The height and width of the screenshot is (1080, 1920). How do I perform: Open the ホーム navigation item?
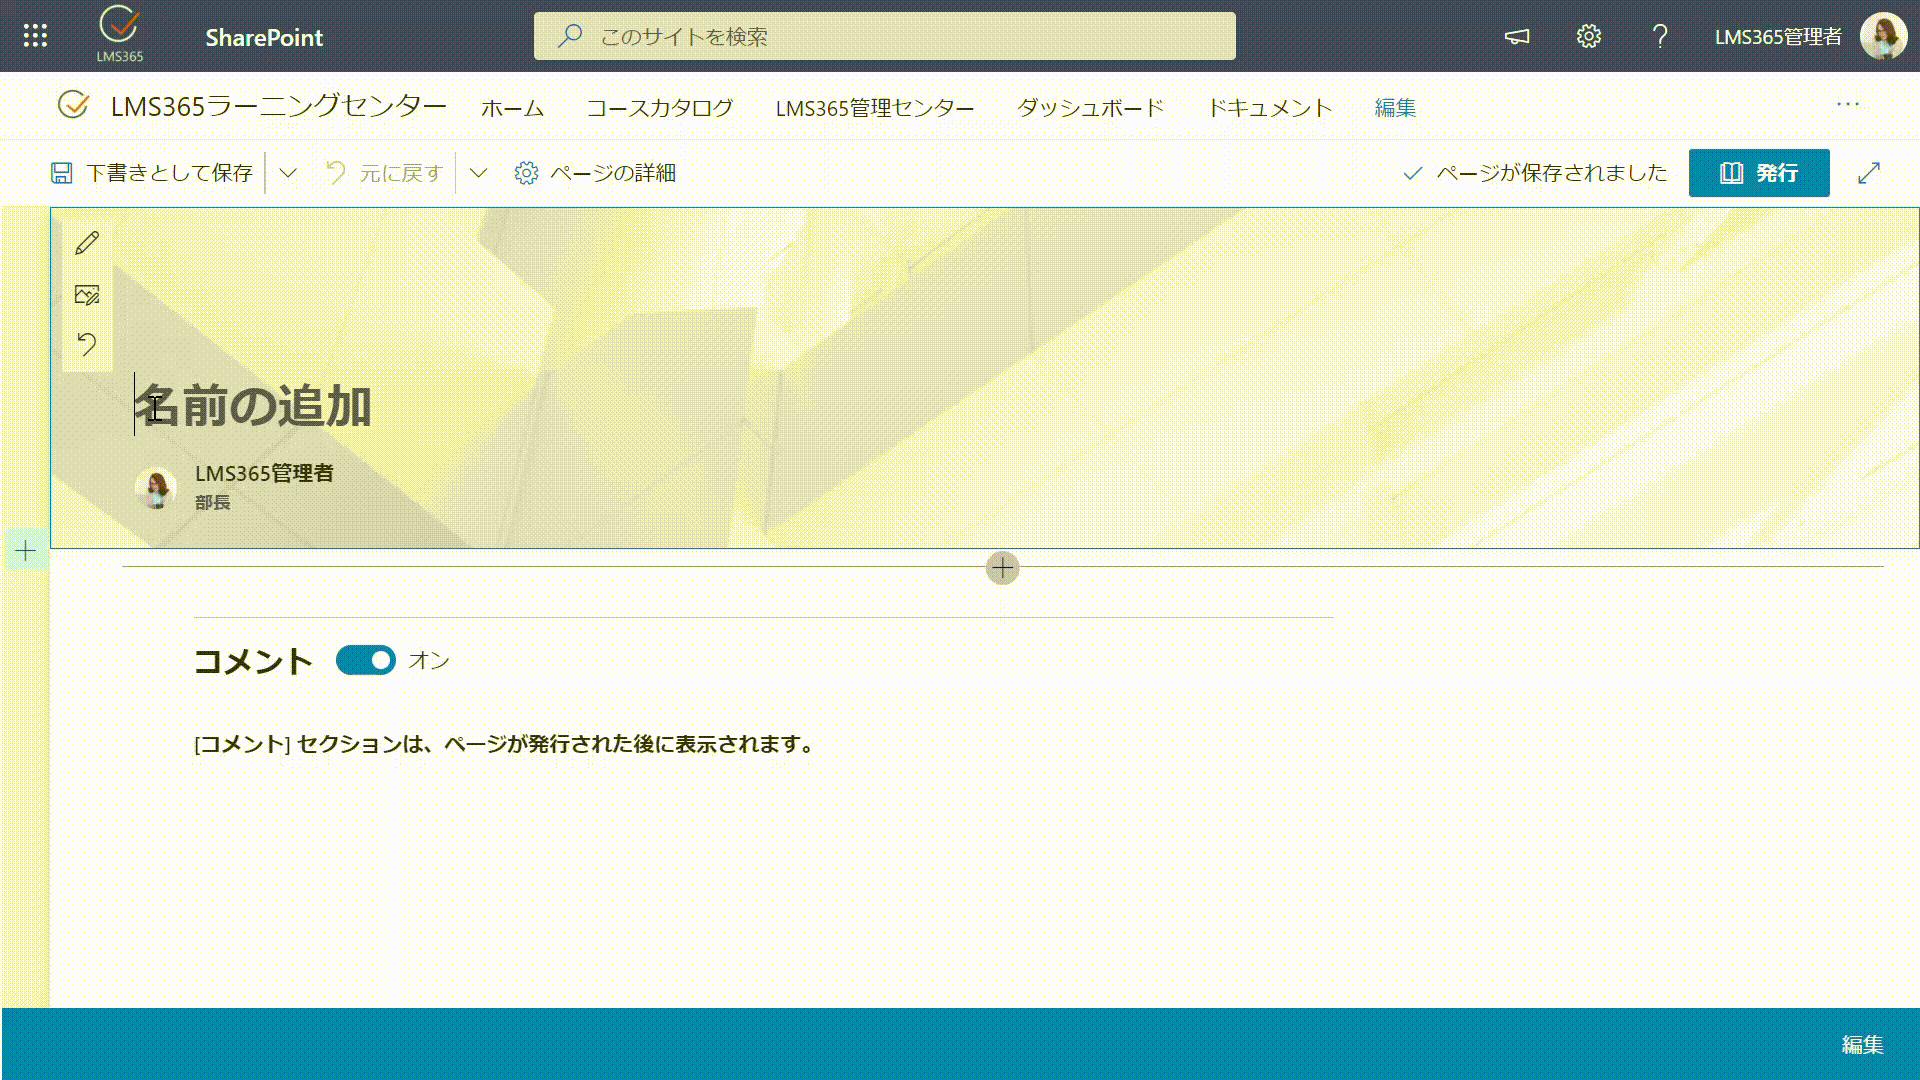(512, 108)
